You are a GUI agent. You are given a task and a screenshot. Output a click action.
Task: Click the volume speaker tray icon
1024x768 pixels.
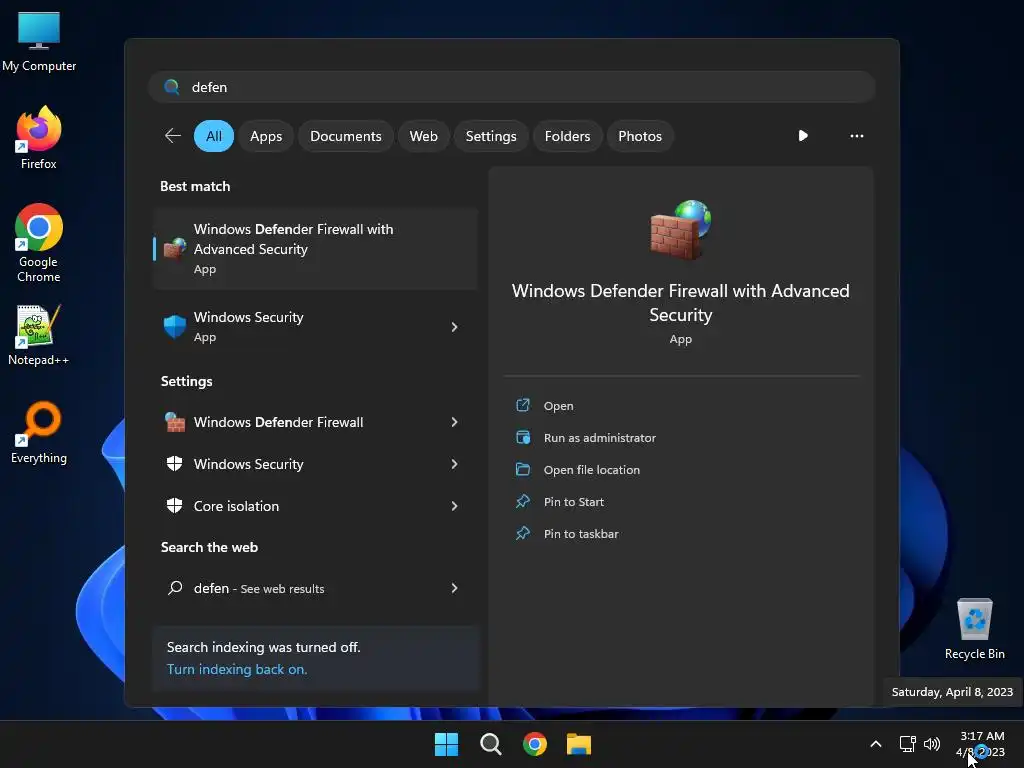932,744
